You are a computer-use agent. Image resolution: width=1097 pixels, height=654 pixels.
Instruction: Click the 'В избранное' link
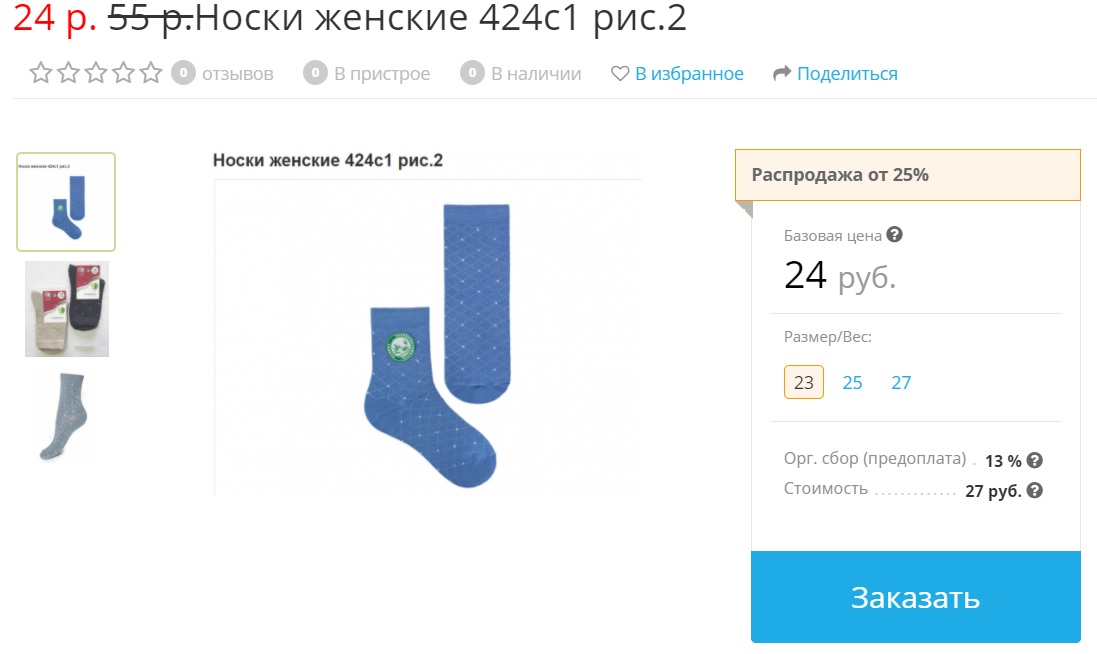tap(689, 73)
